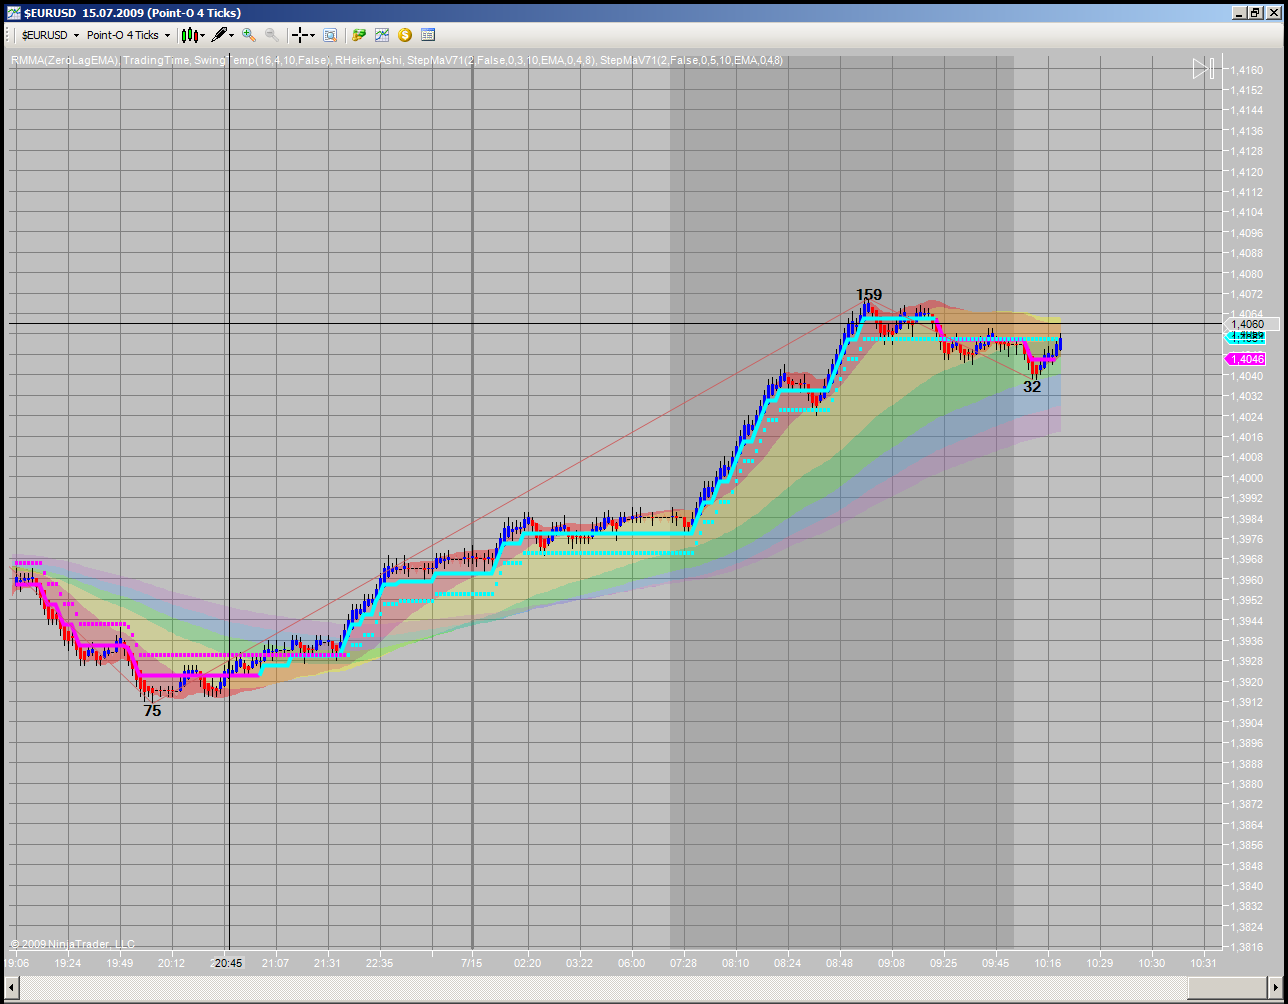Click the 22:35 time axis label
Screen dimensions: 1288x1004
coord(379,963)
